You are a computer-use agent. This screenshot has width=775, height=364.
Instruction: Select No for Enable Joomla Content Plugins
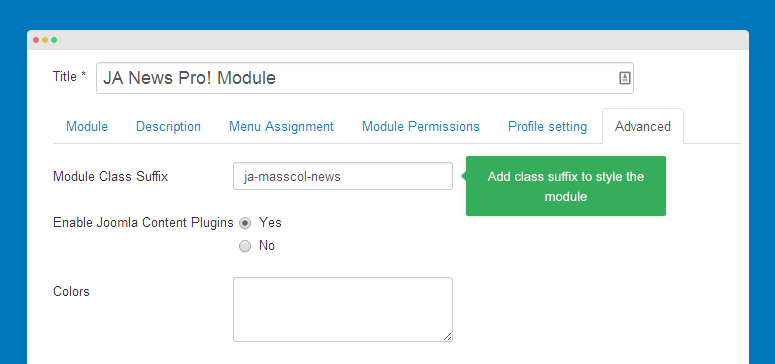coord(245,246)
